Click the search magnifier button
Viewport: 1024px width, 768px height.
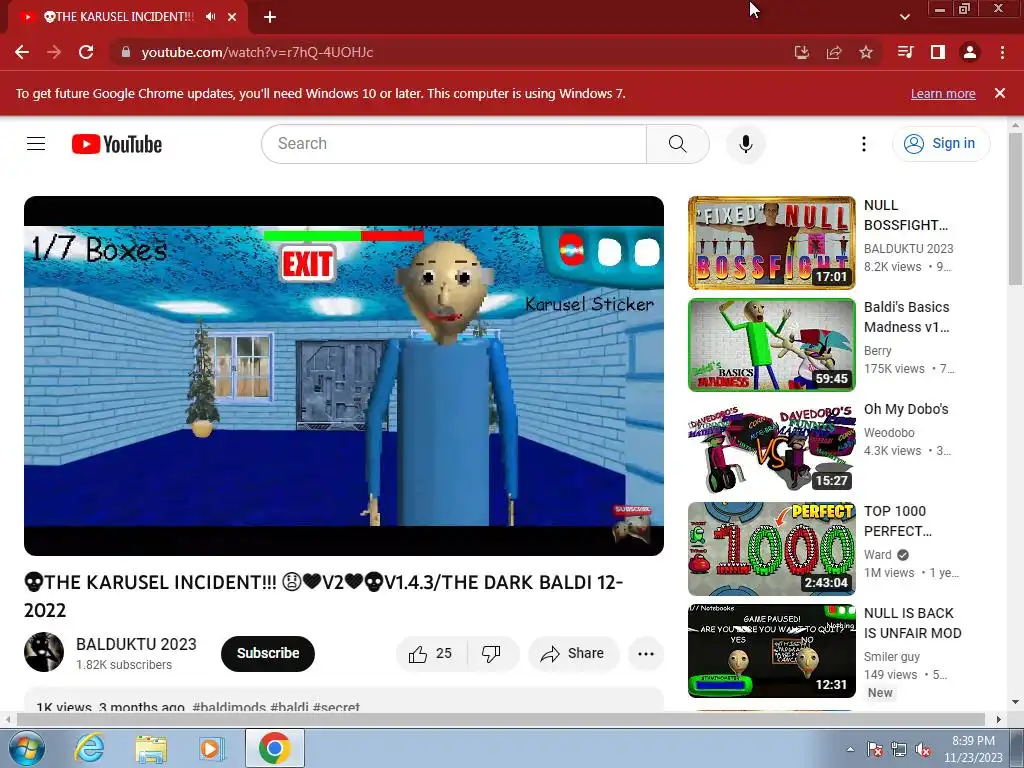tap(677, 144)
